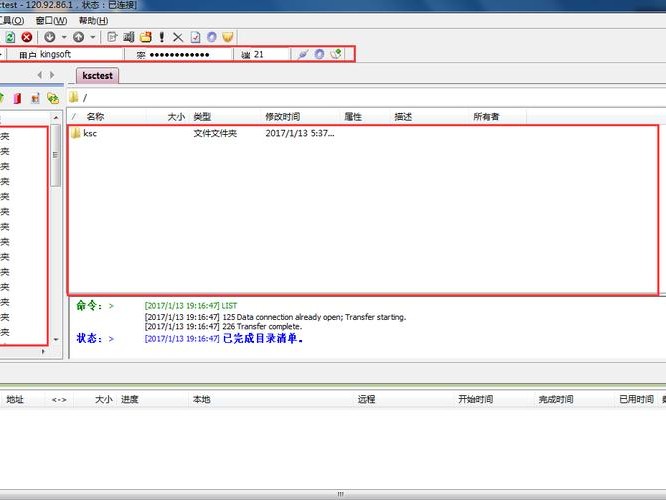This screenshot has height=500, width=666.
Task: Click the icon right of the red book
Action: (35, 99)
